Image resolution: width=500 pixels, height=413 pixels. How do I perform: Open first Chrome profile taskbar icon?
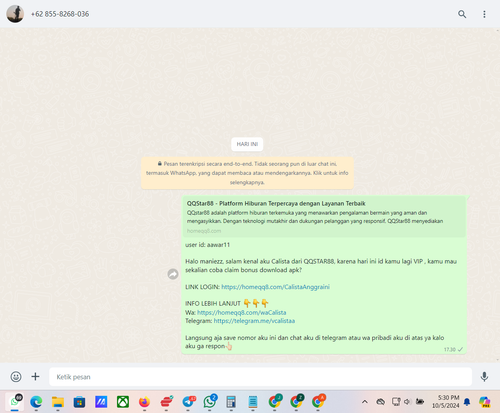click(275, 401)
